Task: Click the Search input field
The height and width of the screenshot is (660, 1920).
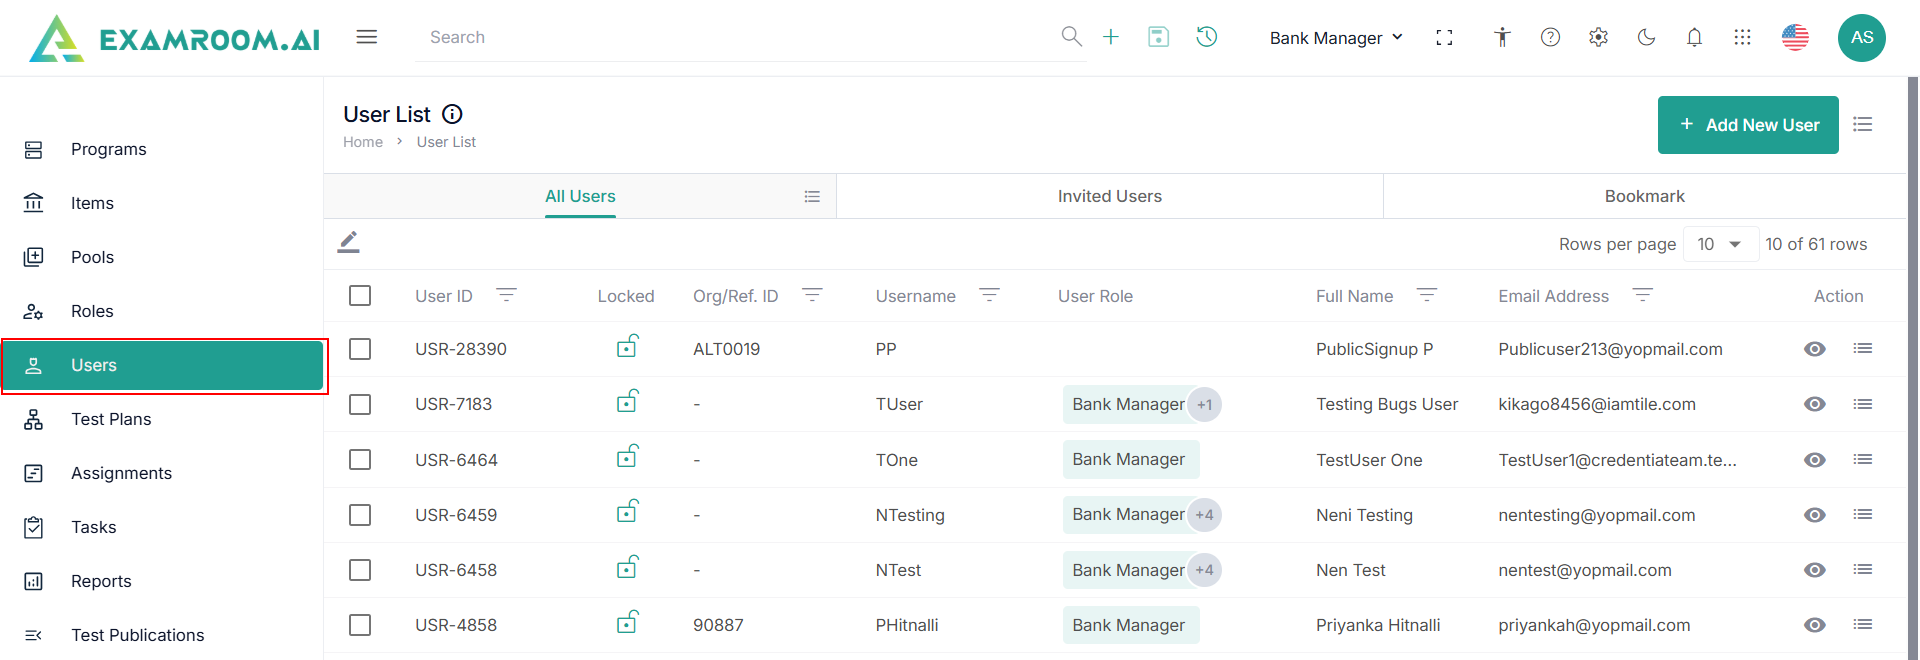Action: (x=740, y=37)
